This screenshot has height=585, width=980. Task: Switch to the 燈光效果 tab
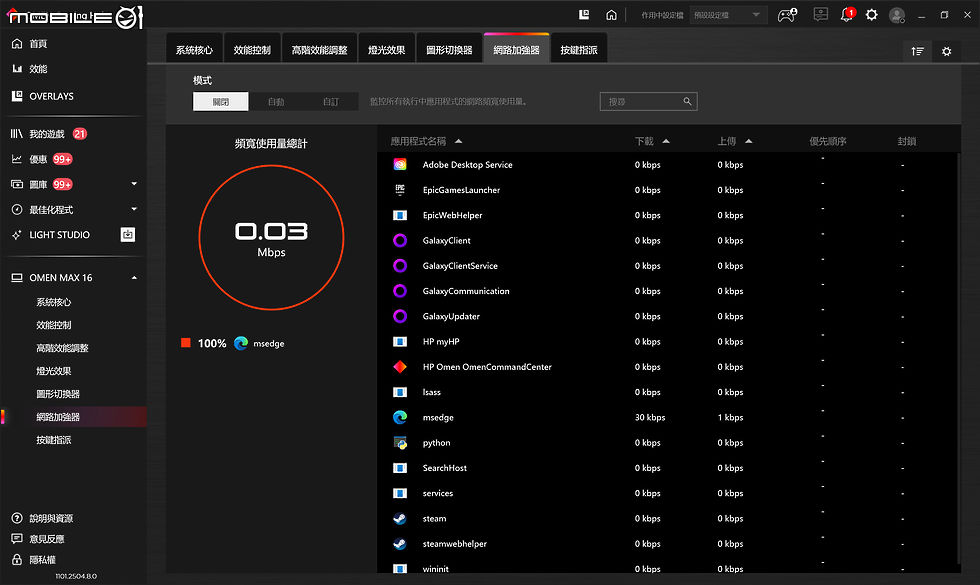tap(386, 49)
